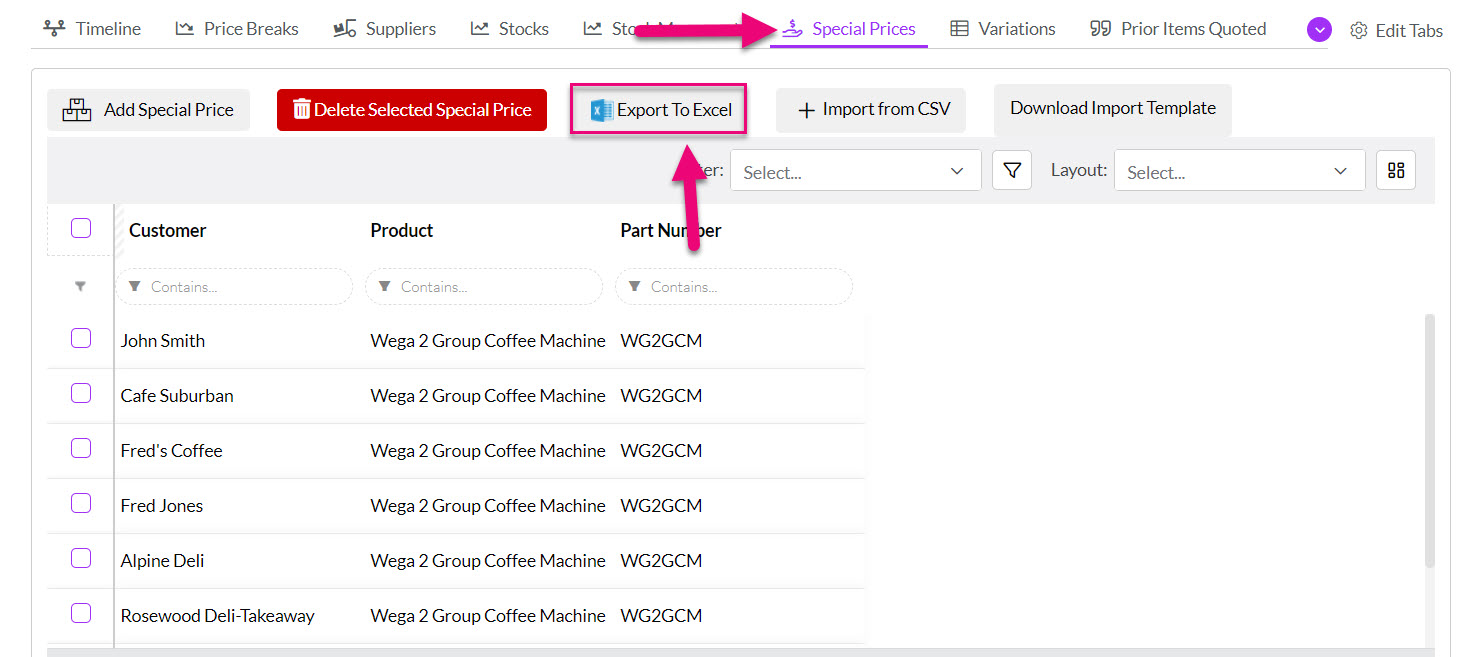Screen dimensions: 1480x657
Task: Tick the checkbox for John Smith
Action: [81, 338]
